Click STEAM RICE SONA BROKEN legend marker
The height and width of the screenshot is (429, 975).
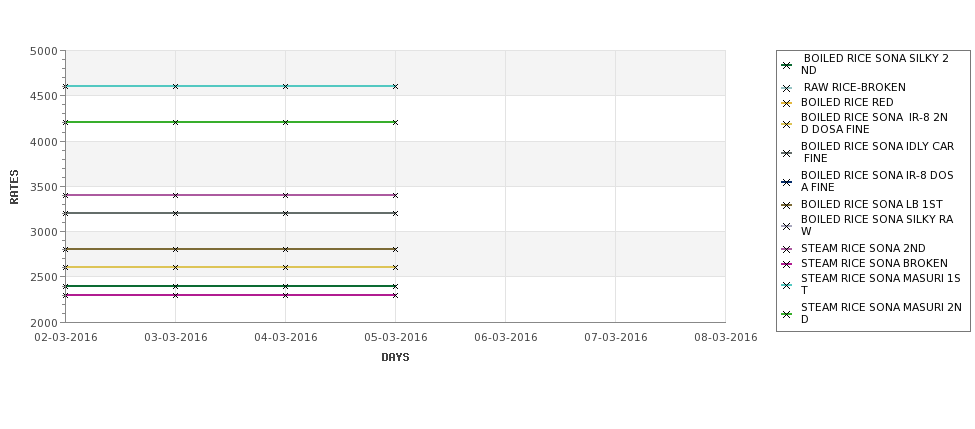click(787, 264)
